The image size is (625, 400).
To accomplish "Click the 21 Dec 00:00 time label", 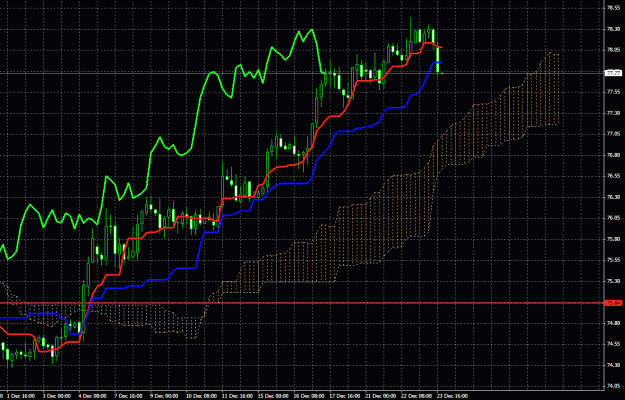I will click(x=381, y=396).
